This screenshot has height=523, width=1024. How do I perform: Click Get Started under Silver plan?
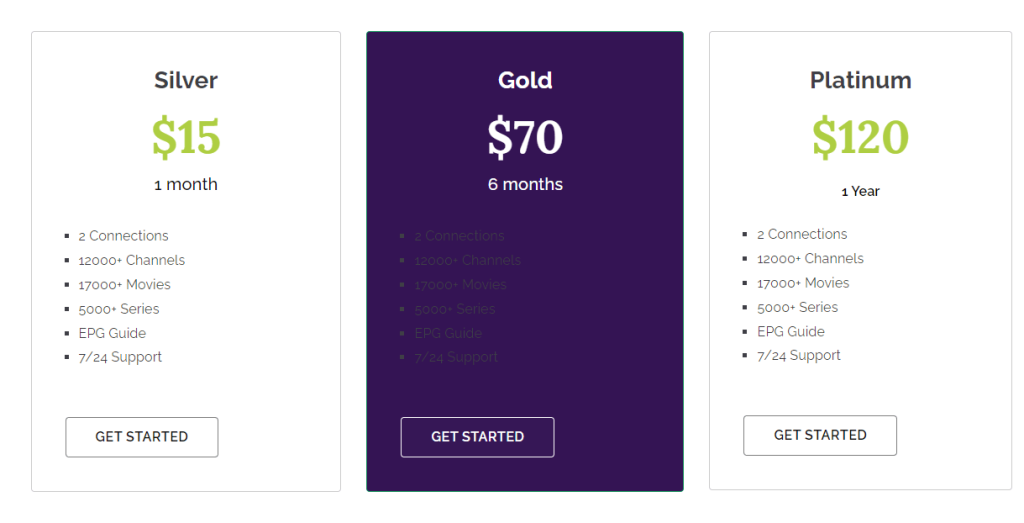pos(142,437)
